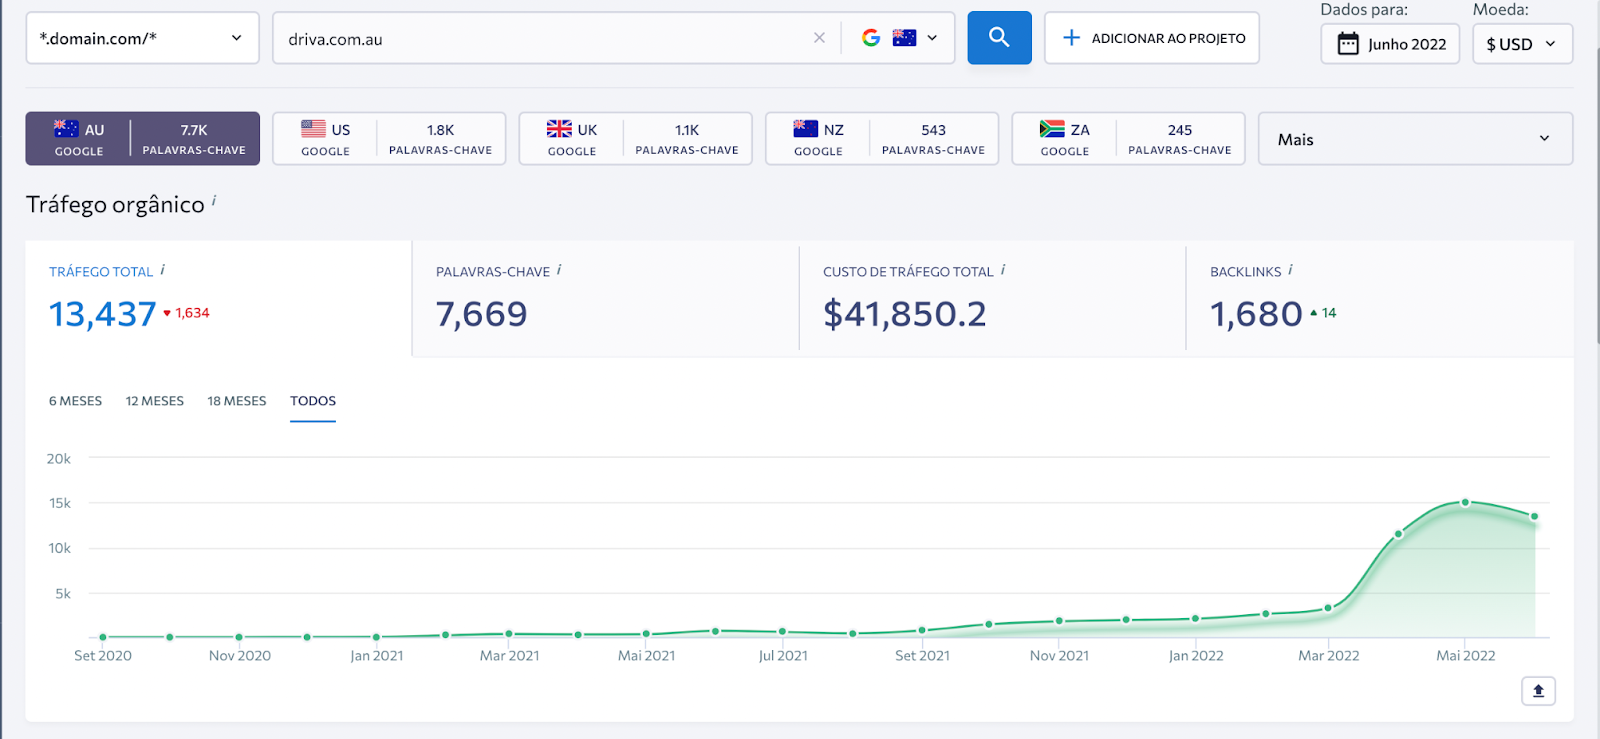Click Adicionar ao Projeto button

(1152, 38)
